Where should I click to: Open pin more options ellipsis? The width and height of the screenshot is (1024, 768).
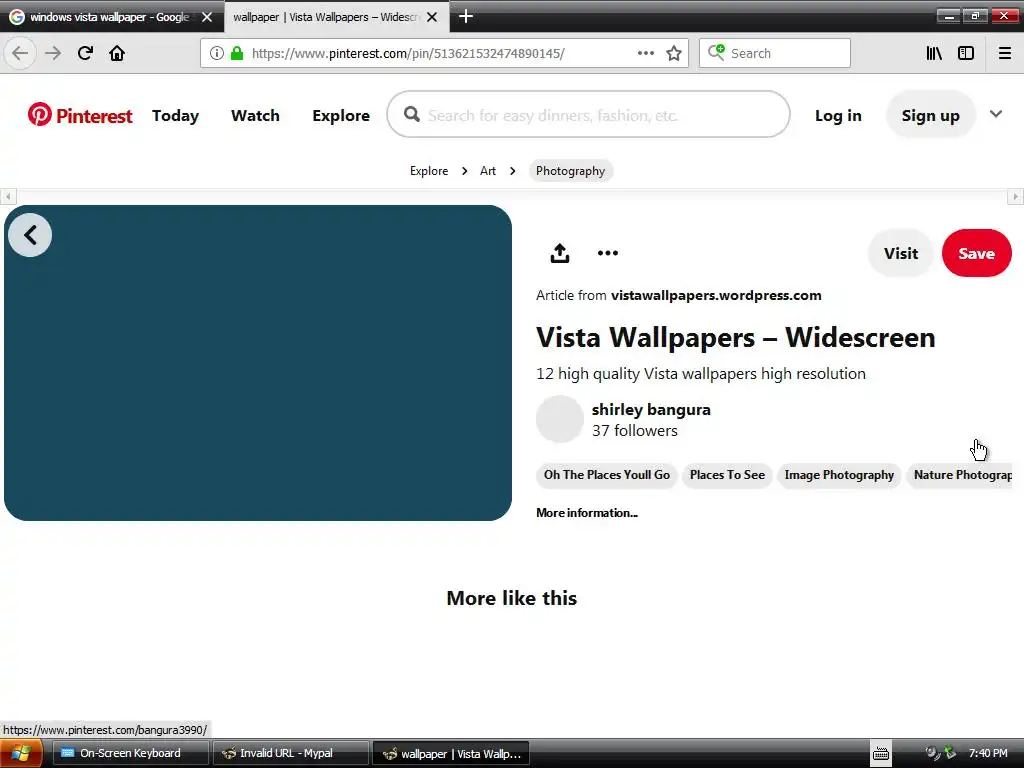pyautogui.click(x=607, y=253)
